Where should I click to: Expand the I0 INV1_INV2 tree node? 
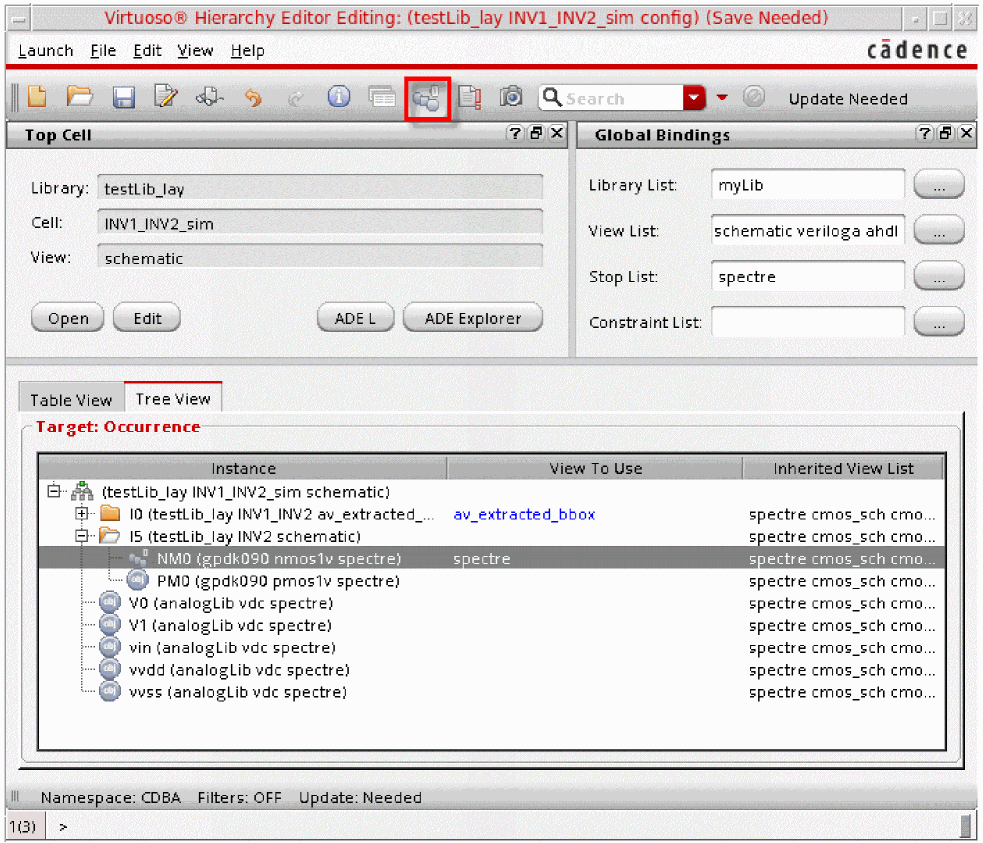[x=82, y=514]
